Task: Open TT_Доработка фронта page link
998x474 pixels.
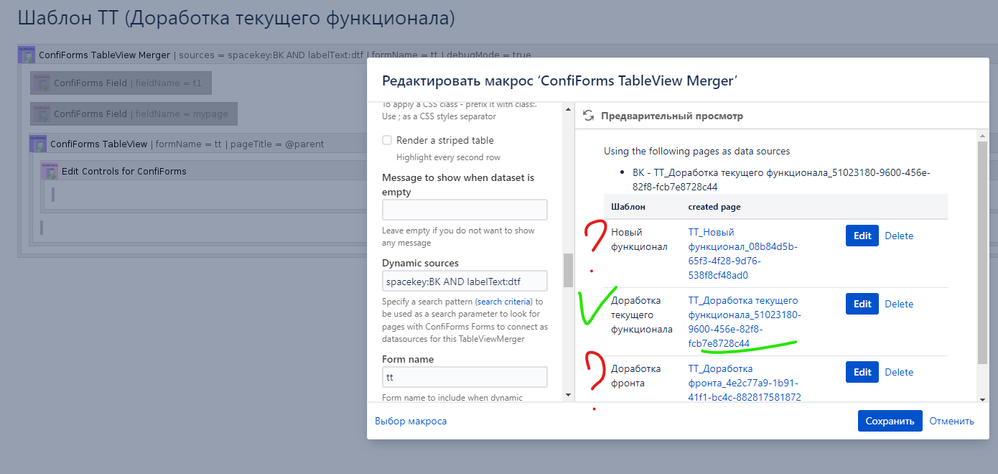Action: coord(744,383)
